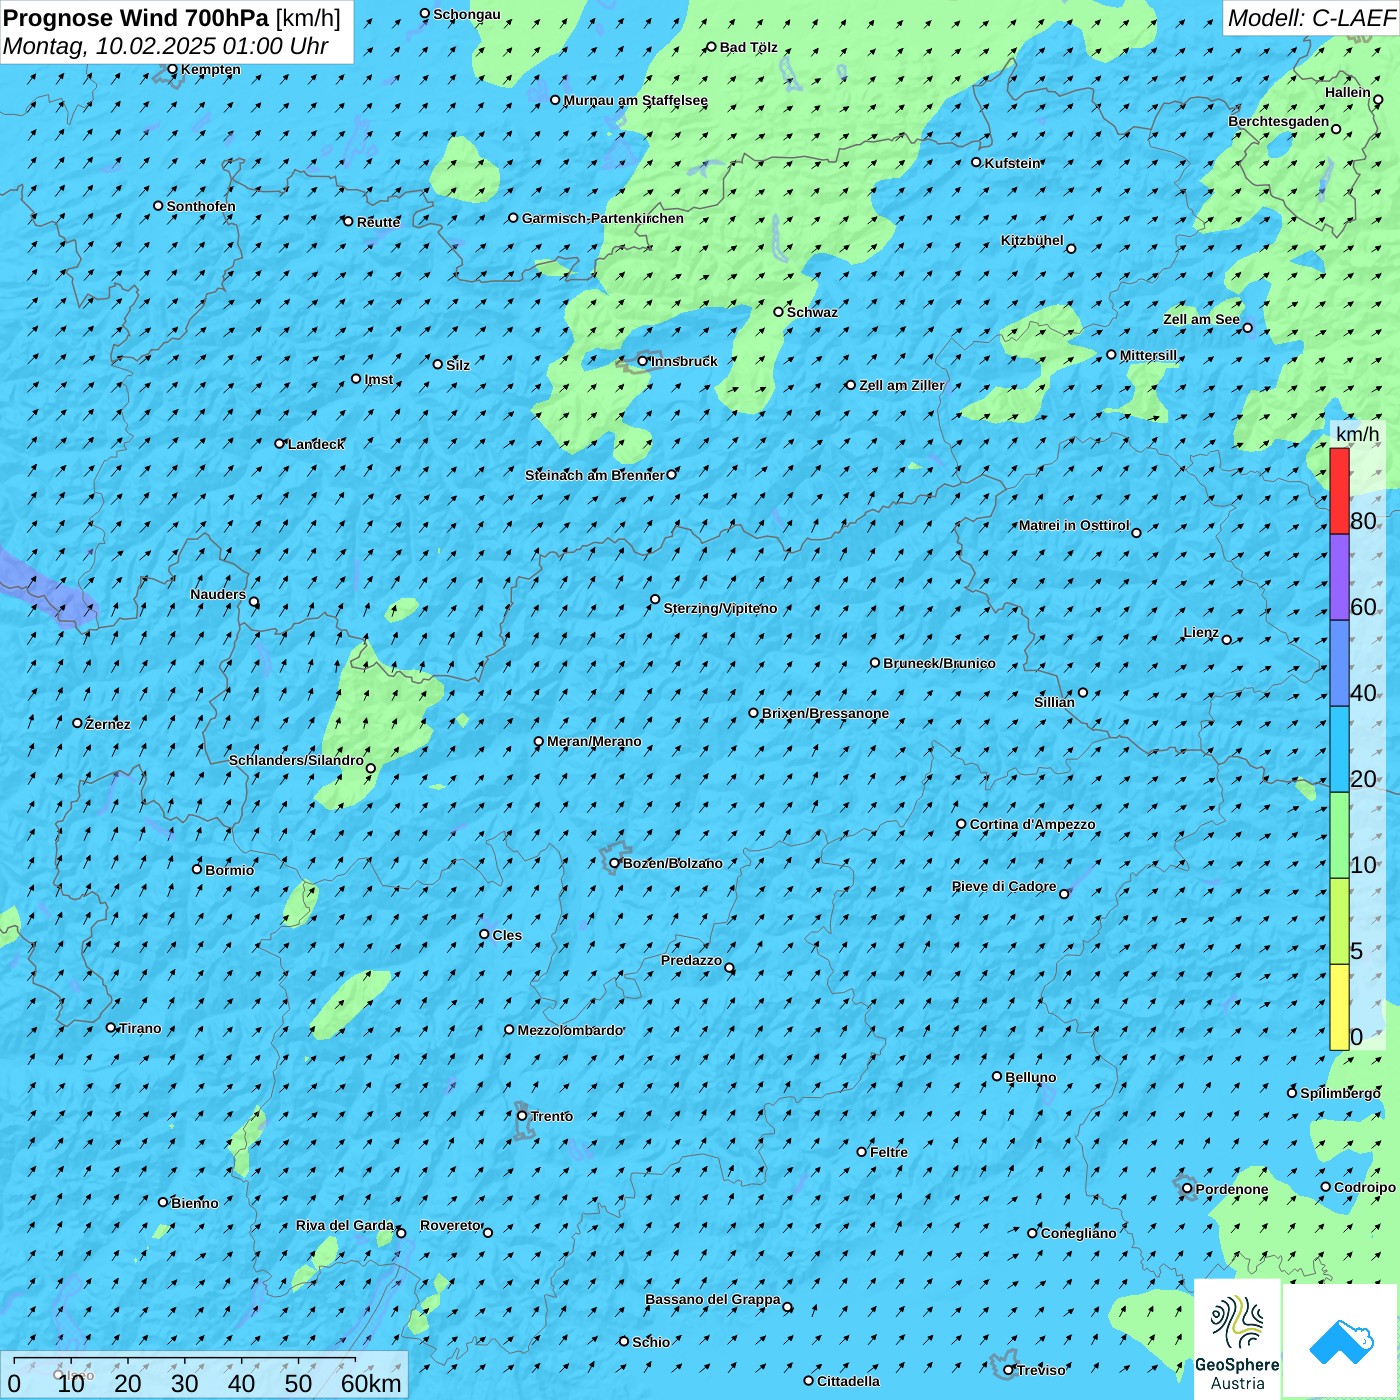The height and width of the screenshot is (1400, 1400).
Task: Click the Berchtesgaden location marker
Action: click(x=1336, y=129)
